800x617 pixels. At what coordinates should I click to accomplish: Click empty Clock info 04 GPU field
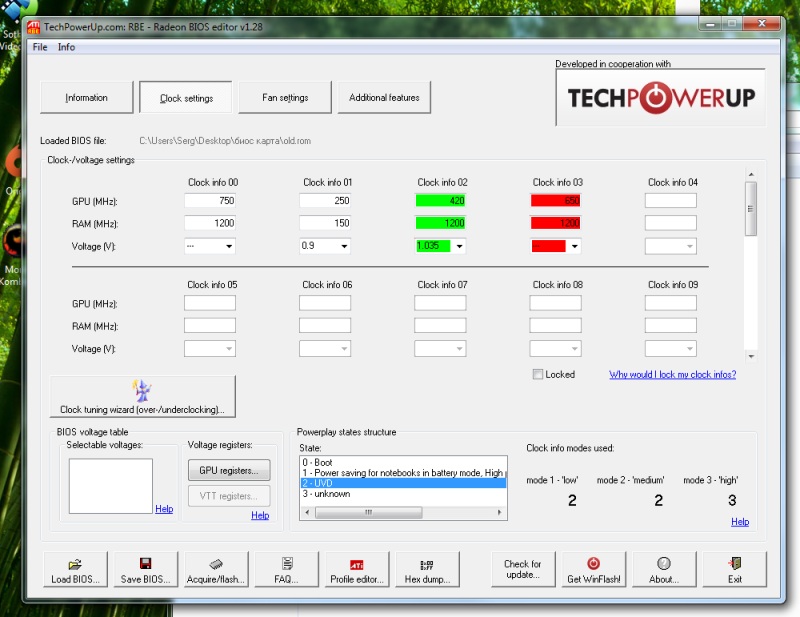(670, 201)
